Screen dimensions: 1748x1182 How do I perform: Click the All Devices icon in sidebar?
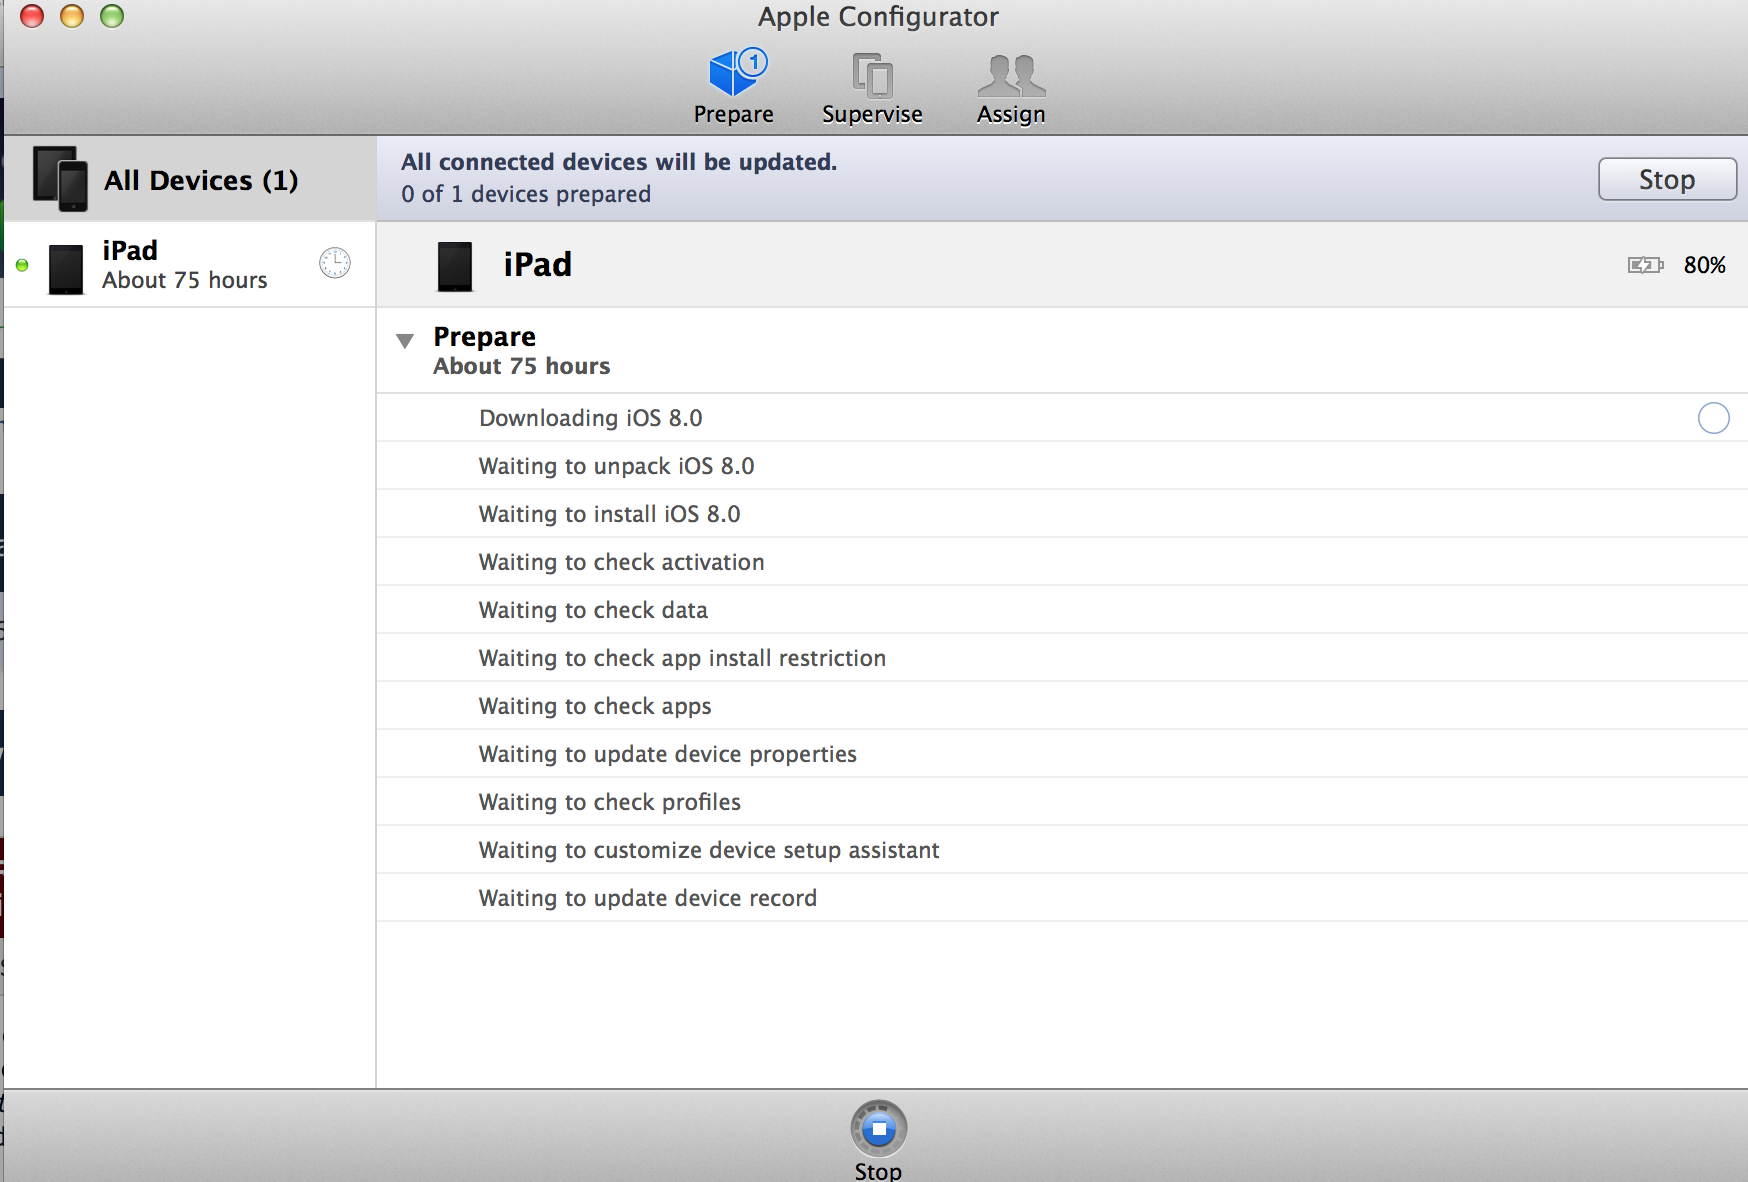(x=60, y=179)
